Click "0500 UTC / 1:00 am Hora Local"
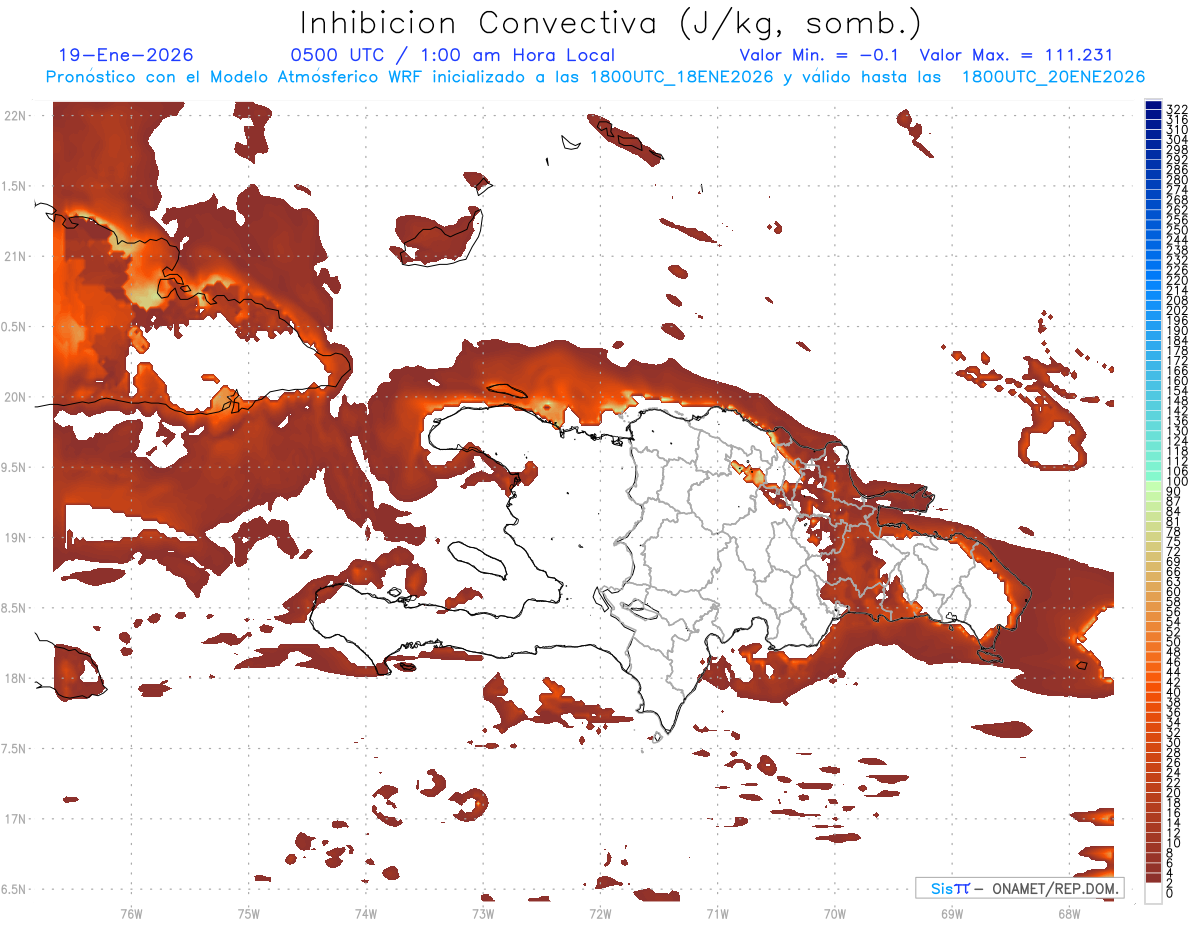The height and width of the screenshot is (927, 1200). point(452,56)
